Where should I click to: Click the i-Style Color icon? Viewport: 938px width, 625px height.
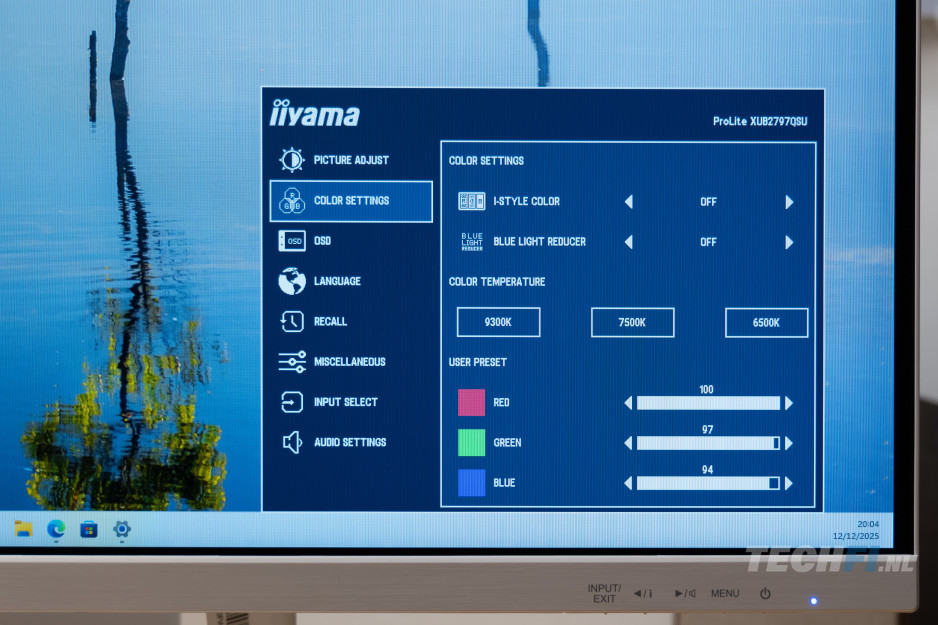click(x=471, y=201)
